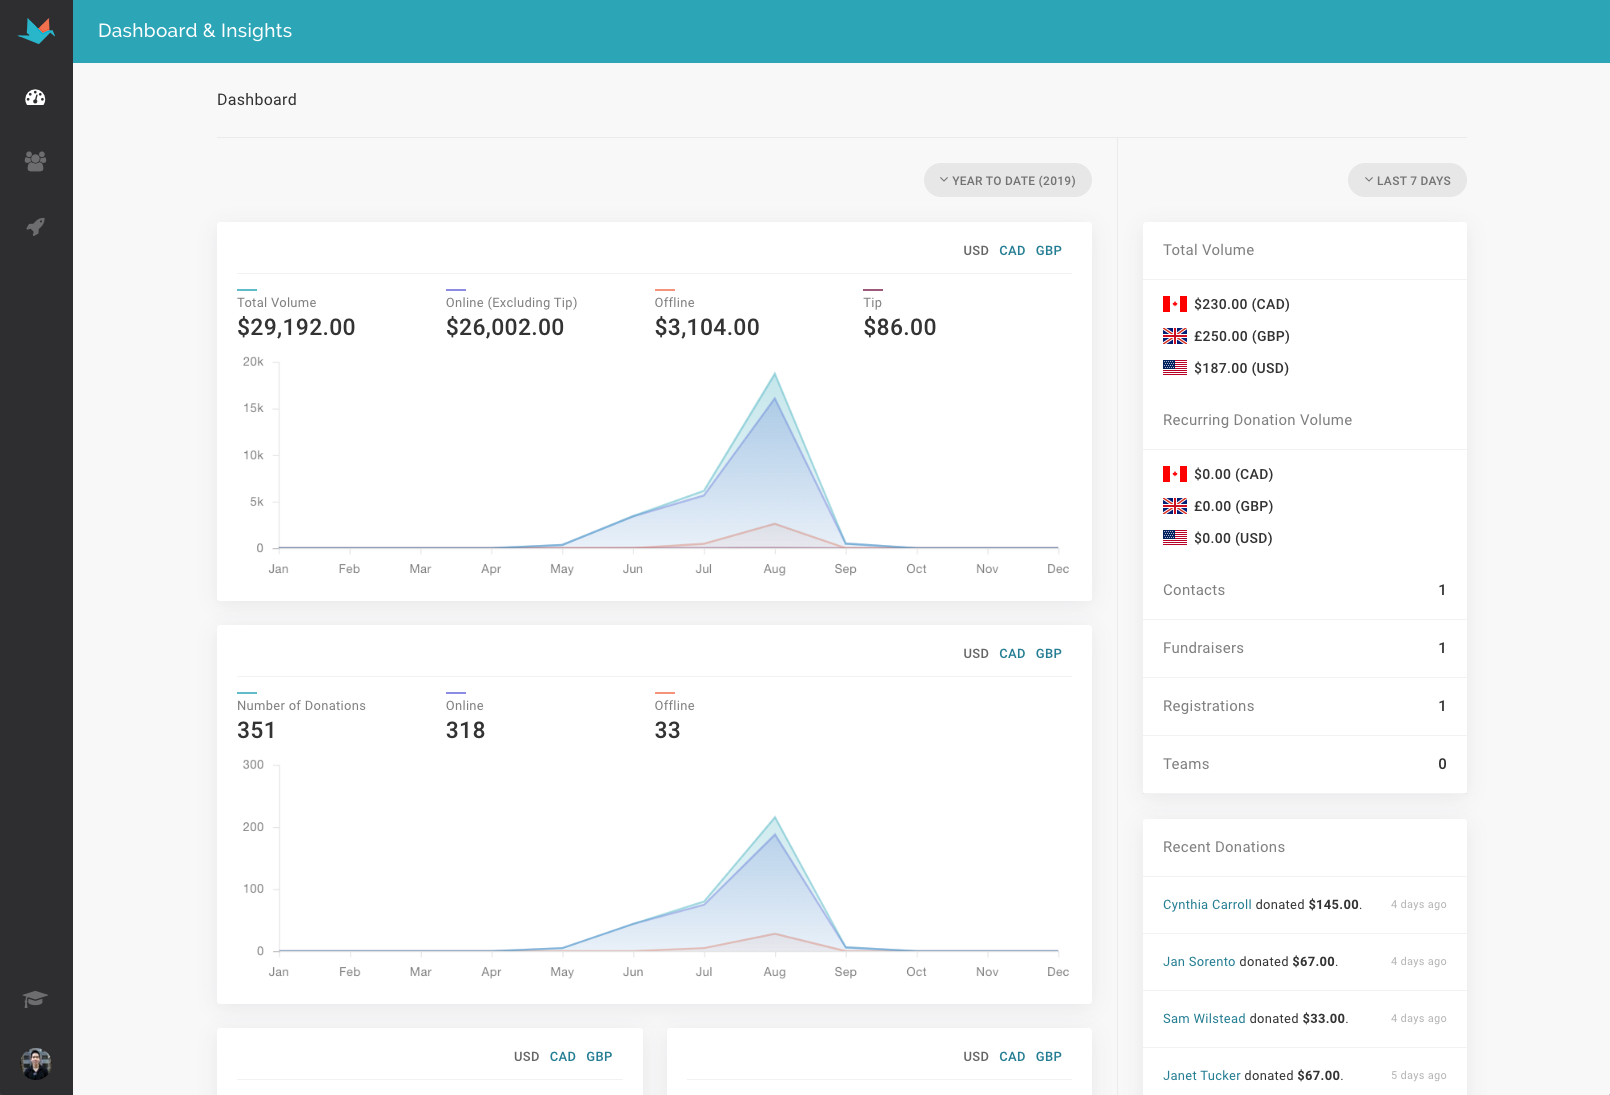This screenshot has width=1610, height=1095.
Task: Expand the Year To Date (2019) dropdown
Action: [1008, 180]
